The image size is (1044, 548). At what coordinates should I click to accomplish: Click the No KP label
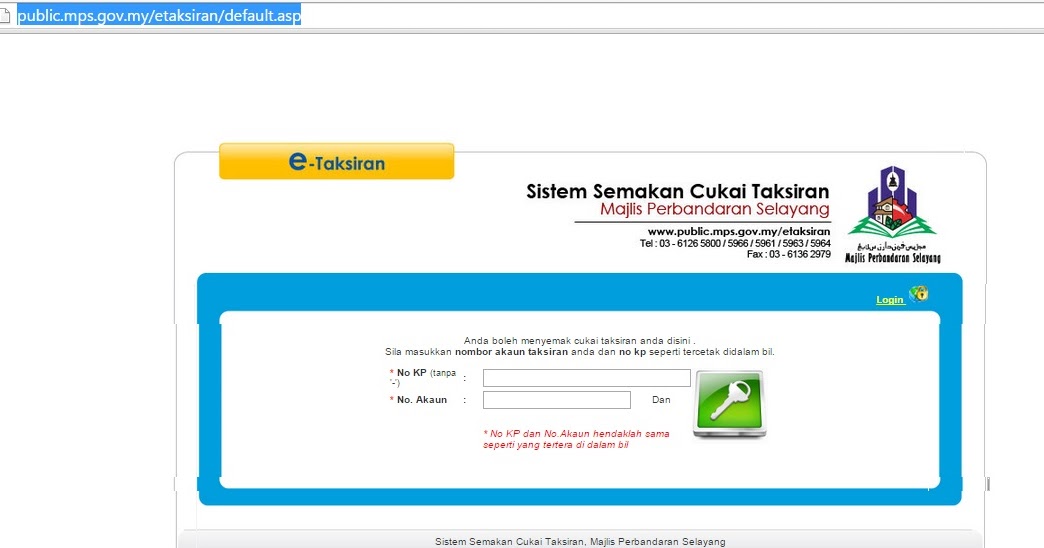coord(423,377)
